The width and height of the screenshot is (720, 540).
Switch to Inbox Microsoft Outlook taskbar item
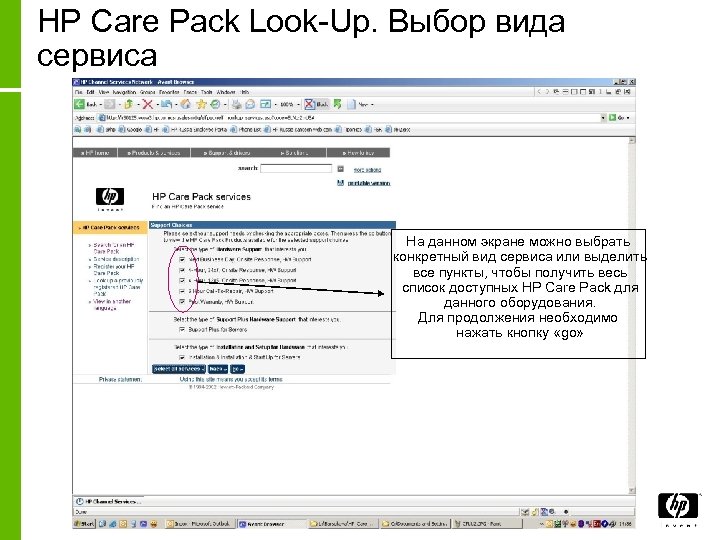200,523
